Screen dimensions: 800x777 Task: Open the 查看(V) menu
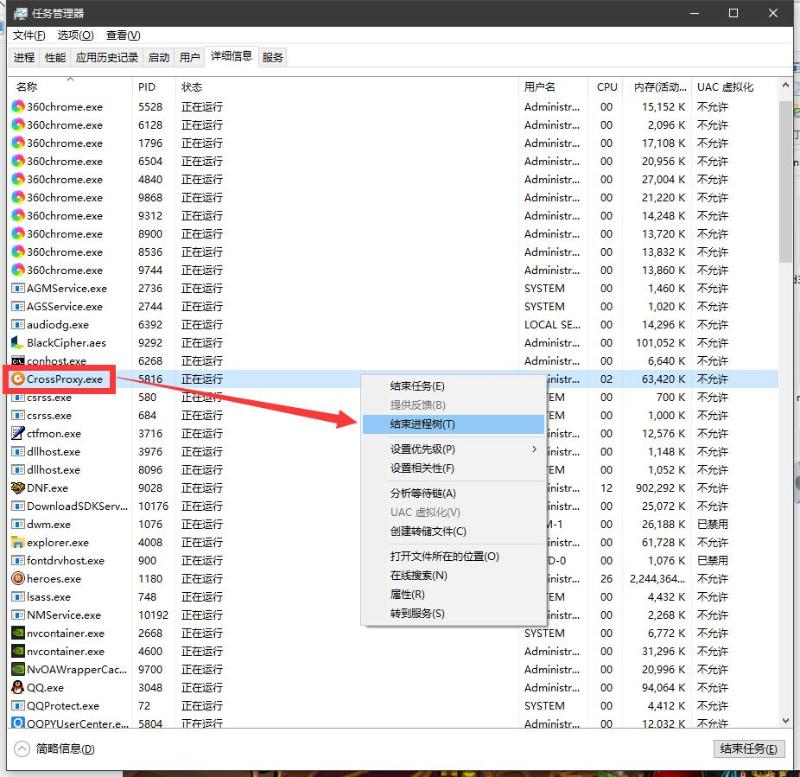point(123,35)
